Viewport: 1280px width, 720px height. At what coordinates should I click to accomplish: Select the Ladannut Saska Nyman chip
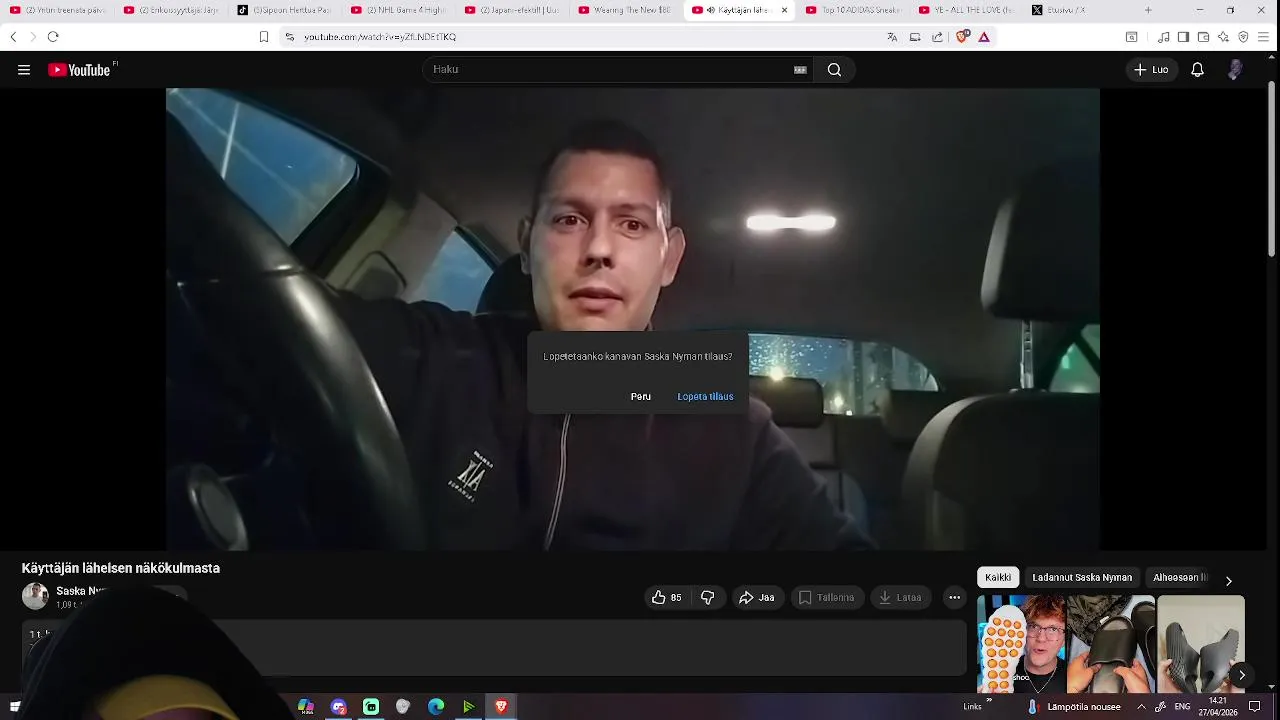[x=1082, y=577]
